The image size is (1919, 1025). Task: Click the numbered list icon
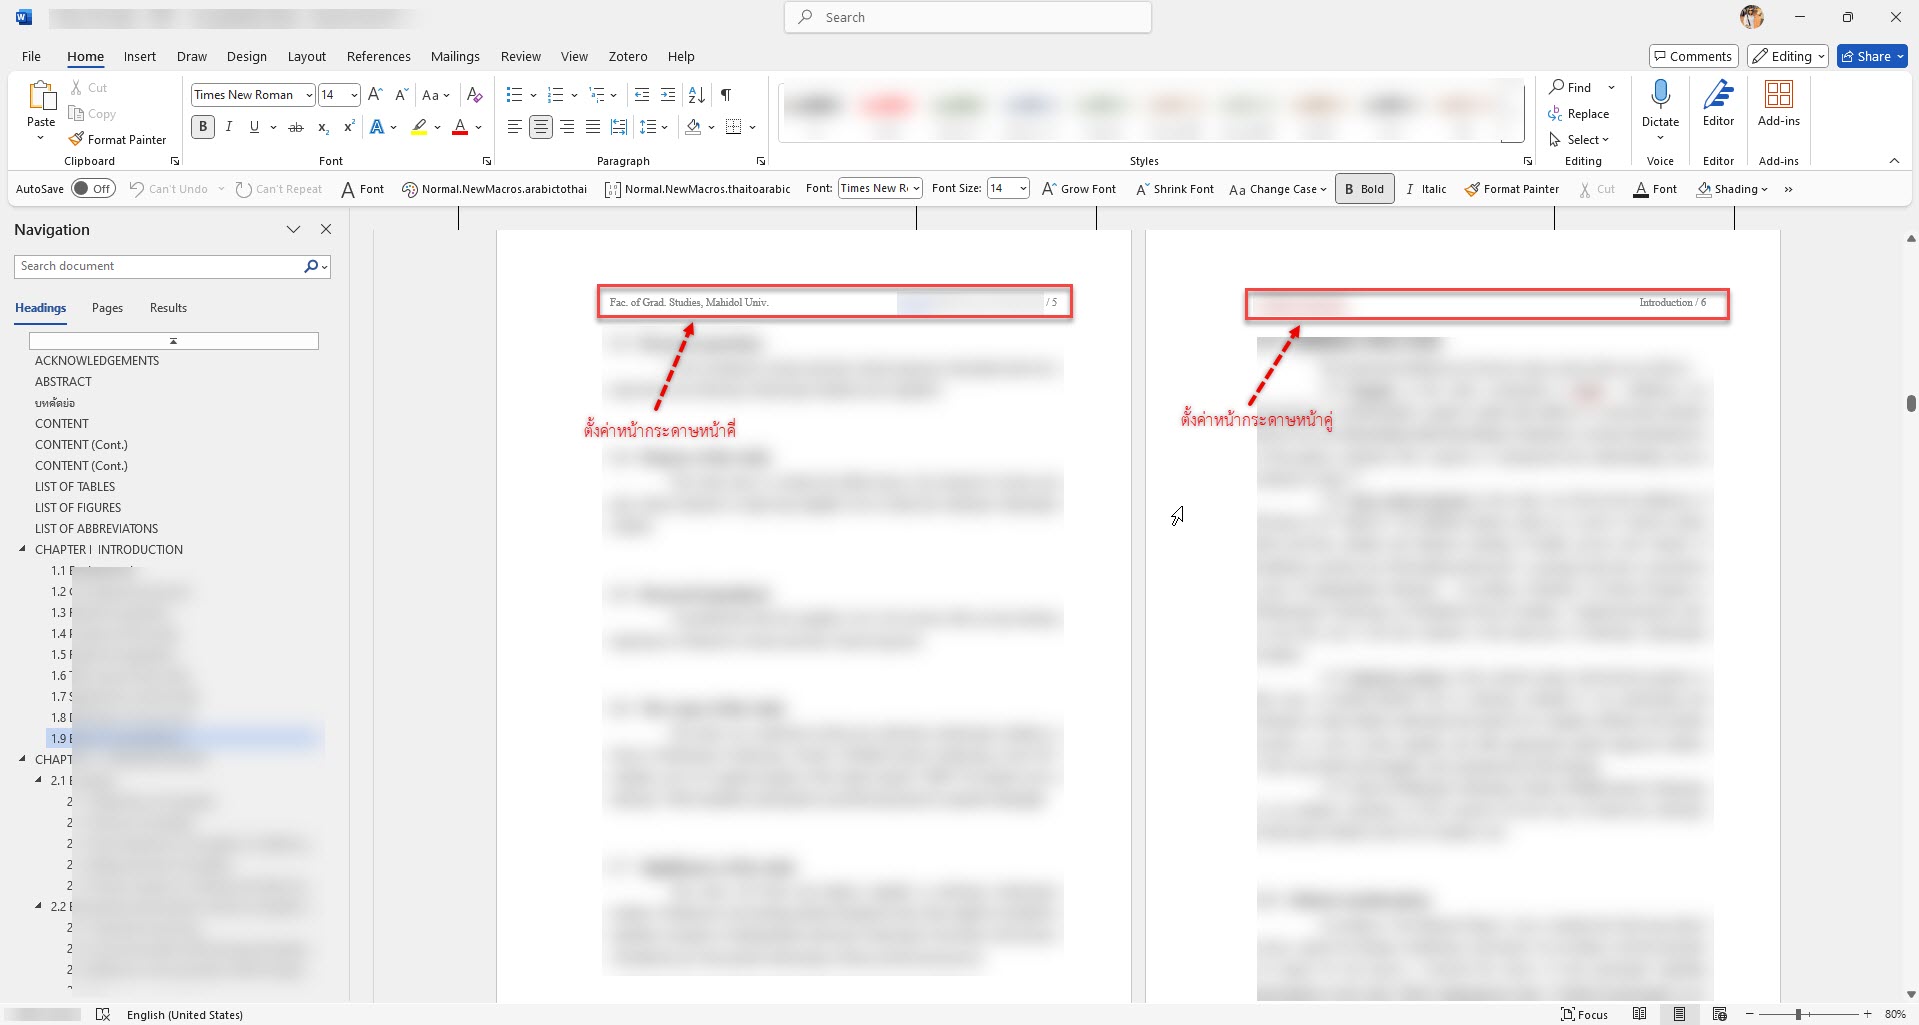556,95
